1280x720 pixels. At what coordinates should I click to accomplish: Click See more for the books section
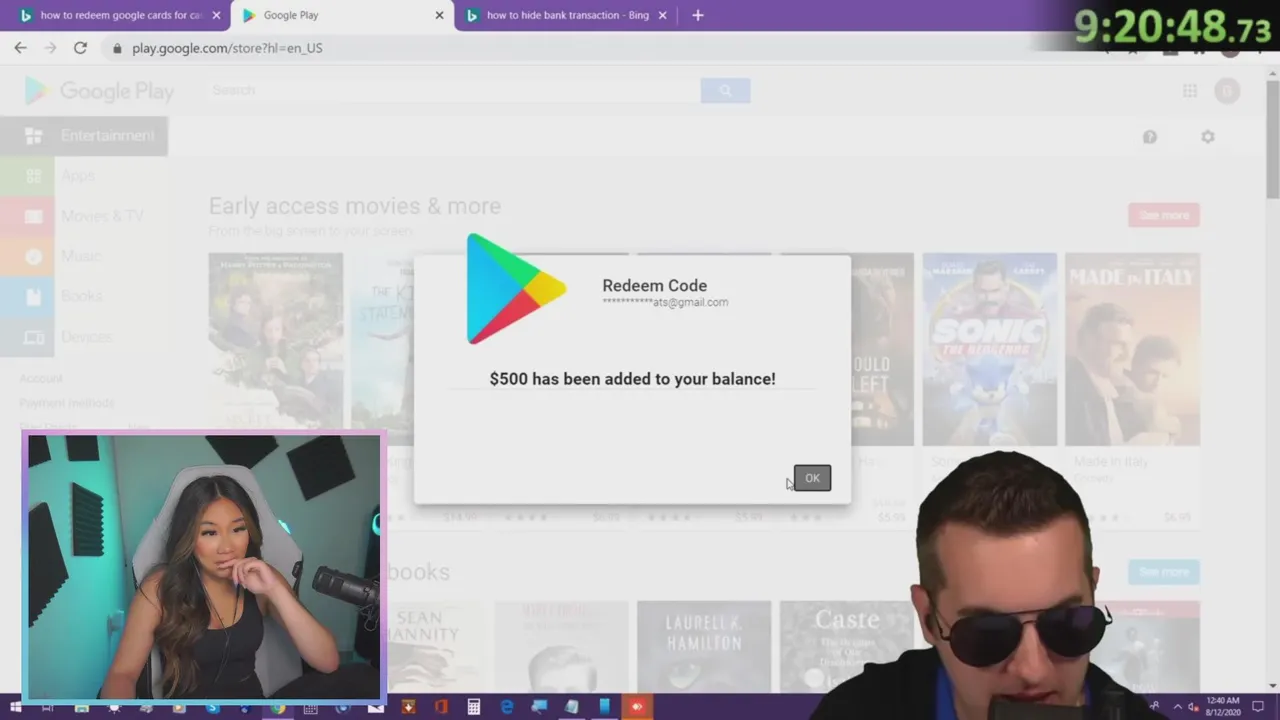pos(1164,572)
